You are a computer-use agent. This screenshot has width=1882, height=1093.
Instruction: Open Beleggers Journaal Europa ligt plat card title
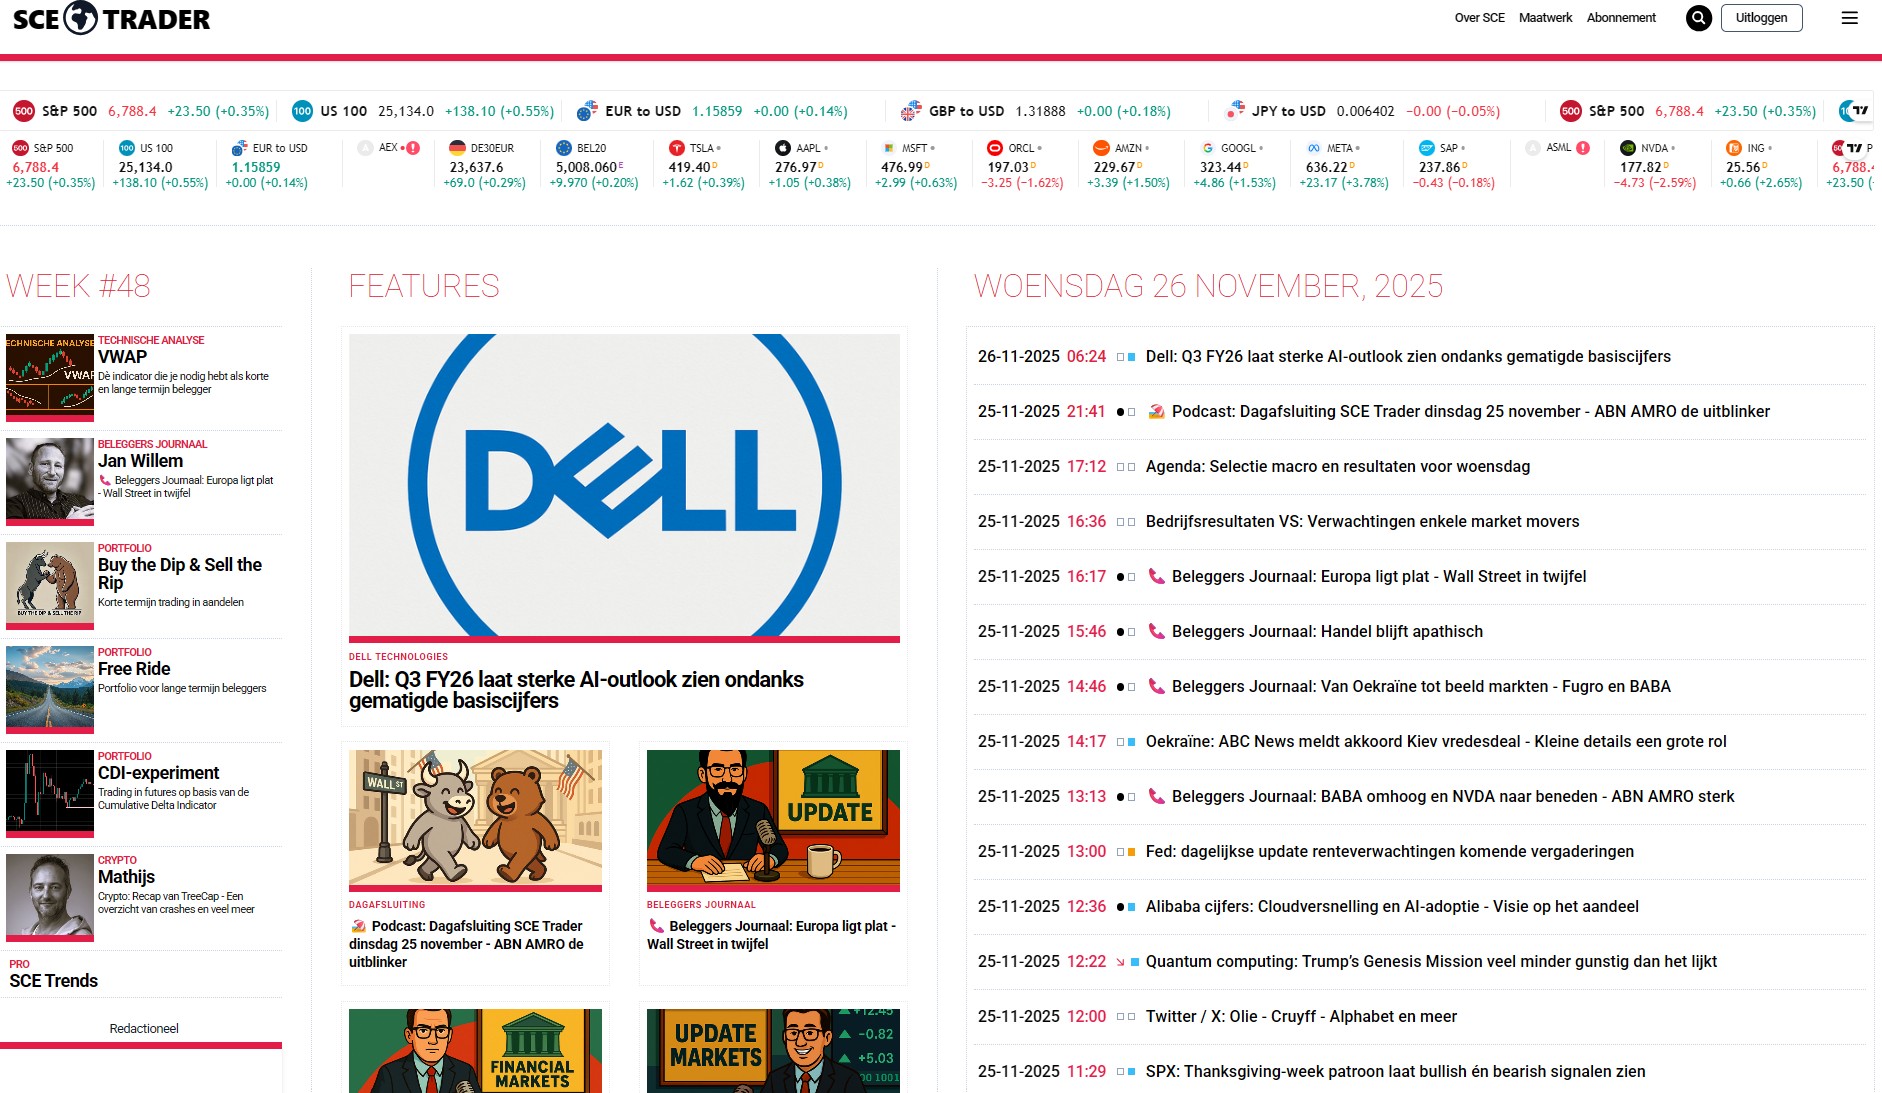(x=772, y=935)
